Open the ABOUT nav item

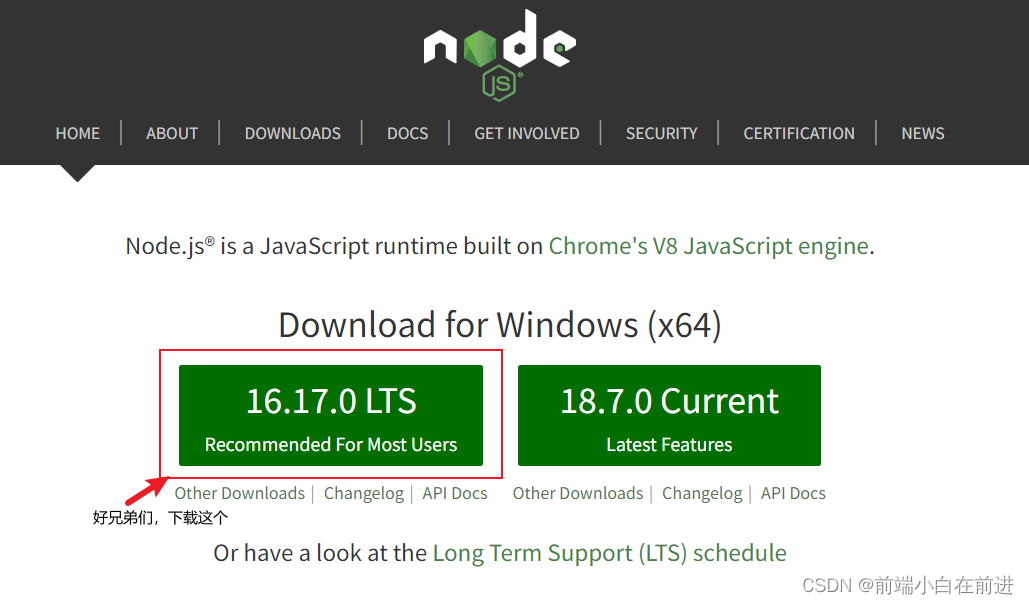pos(172,133)
